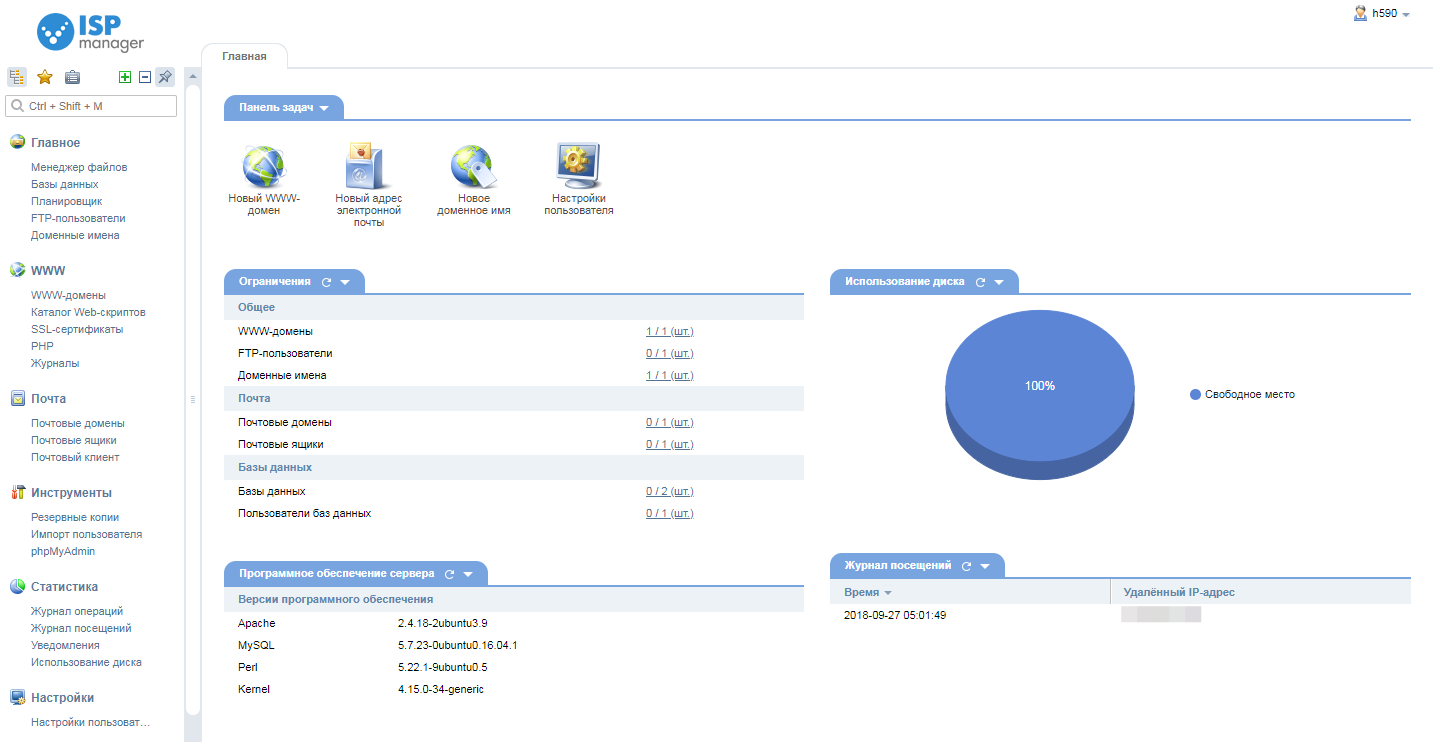Click the menu search field
Image resolution: width=1433 pixels, height=742 pixels.
(x=92, y=106)
